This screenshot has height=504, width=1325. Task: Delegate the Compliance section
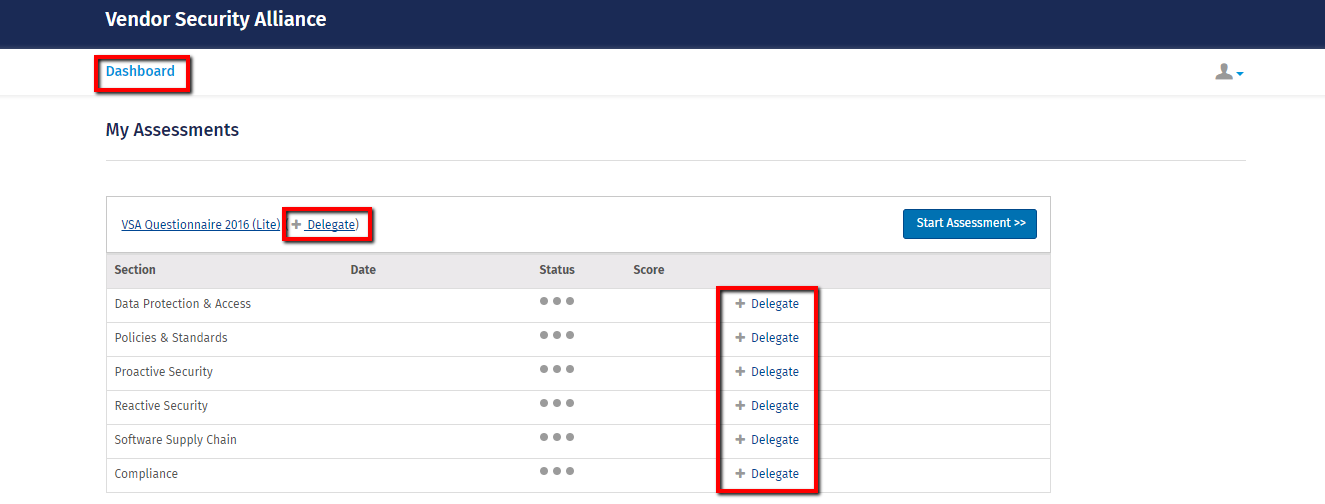click(767, 474)
